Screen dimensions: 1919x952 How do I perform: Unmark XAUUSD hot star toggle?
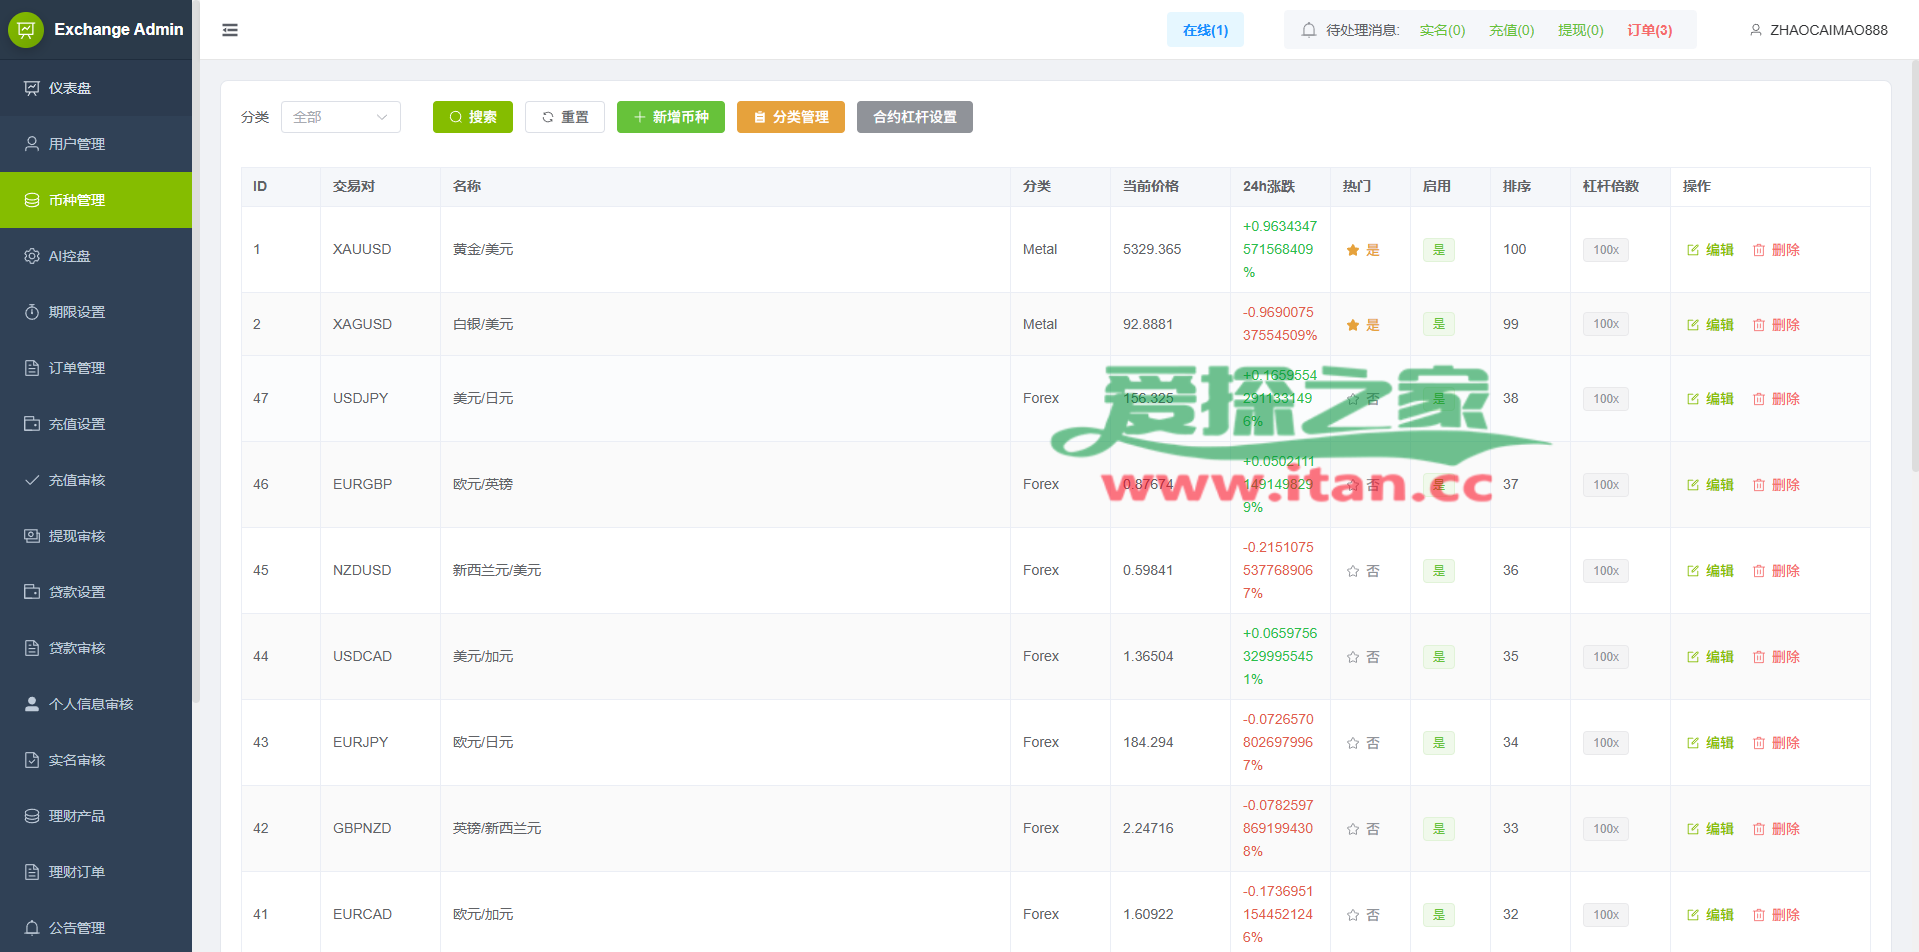(x=1353, y=250)
